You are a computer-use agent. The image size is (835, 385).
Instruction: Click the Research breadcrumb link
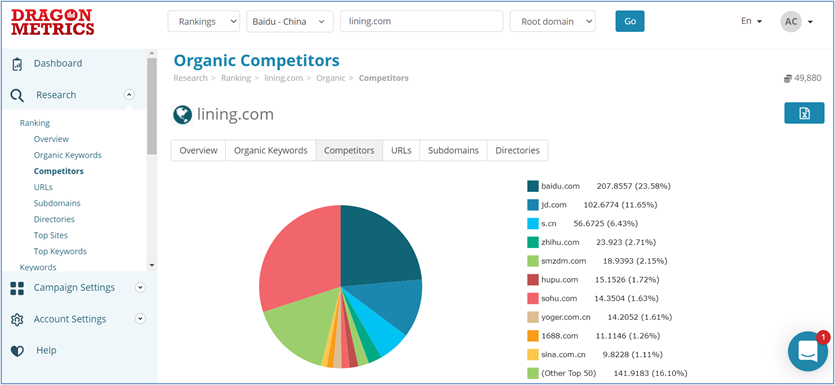pyautogui.click(x=190, y=78)
